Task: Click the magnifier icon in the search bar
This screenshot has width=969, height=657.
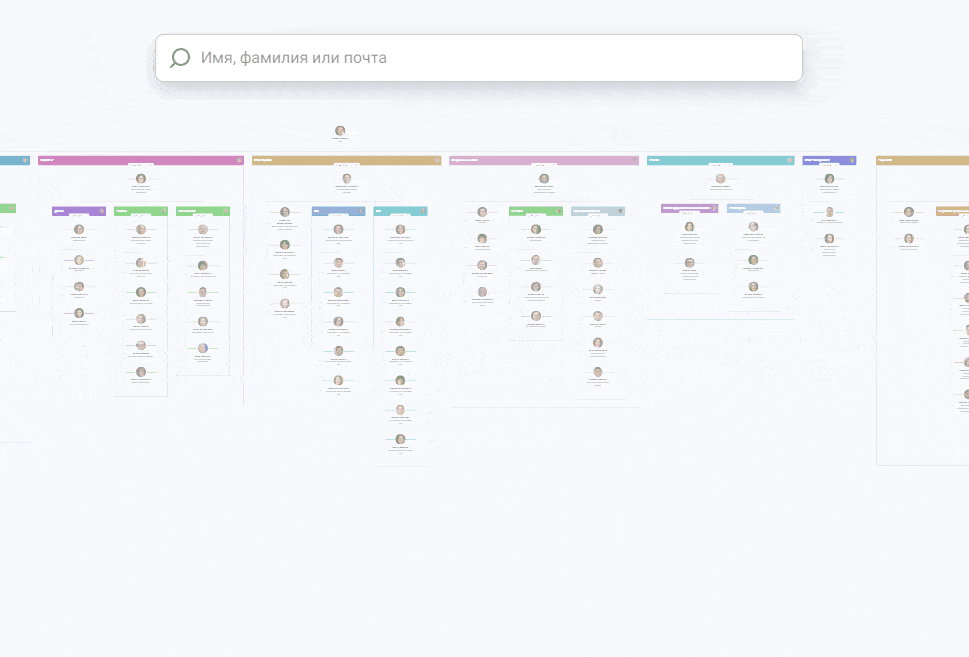Action: [180, 58]
